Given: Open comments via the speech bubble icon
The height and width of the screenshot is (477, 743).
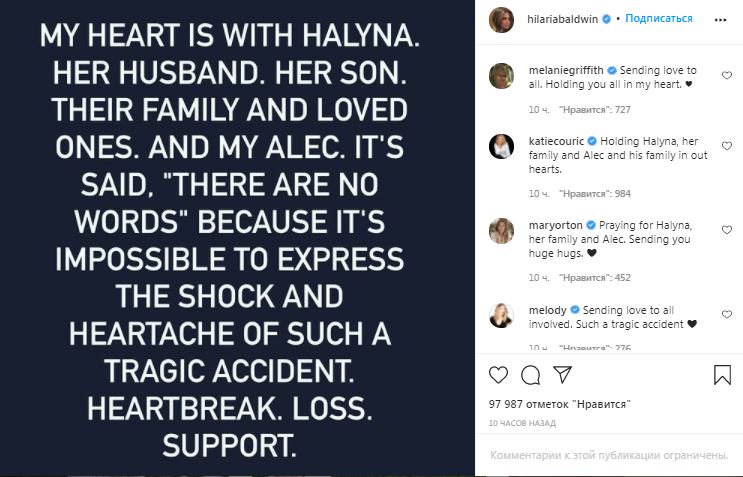Looking at the screenshot, I should pos(531,375).
